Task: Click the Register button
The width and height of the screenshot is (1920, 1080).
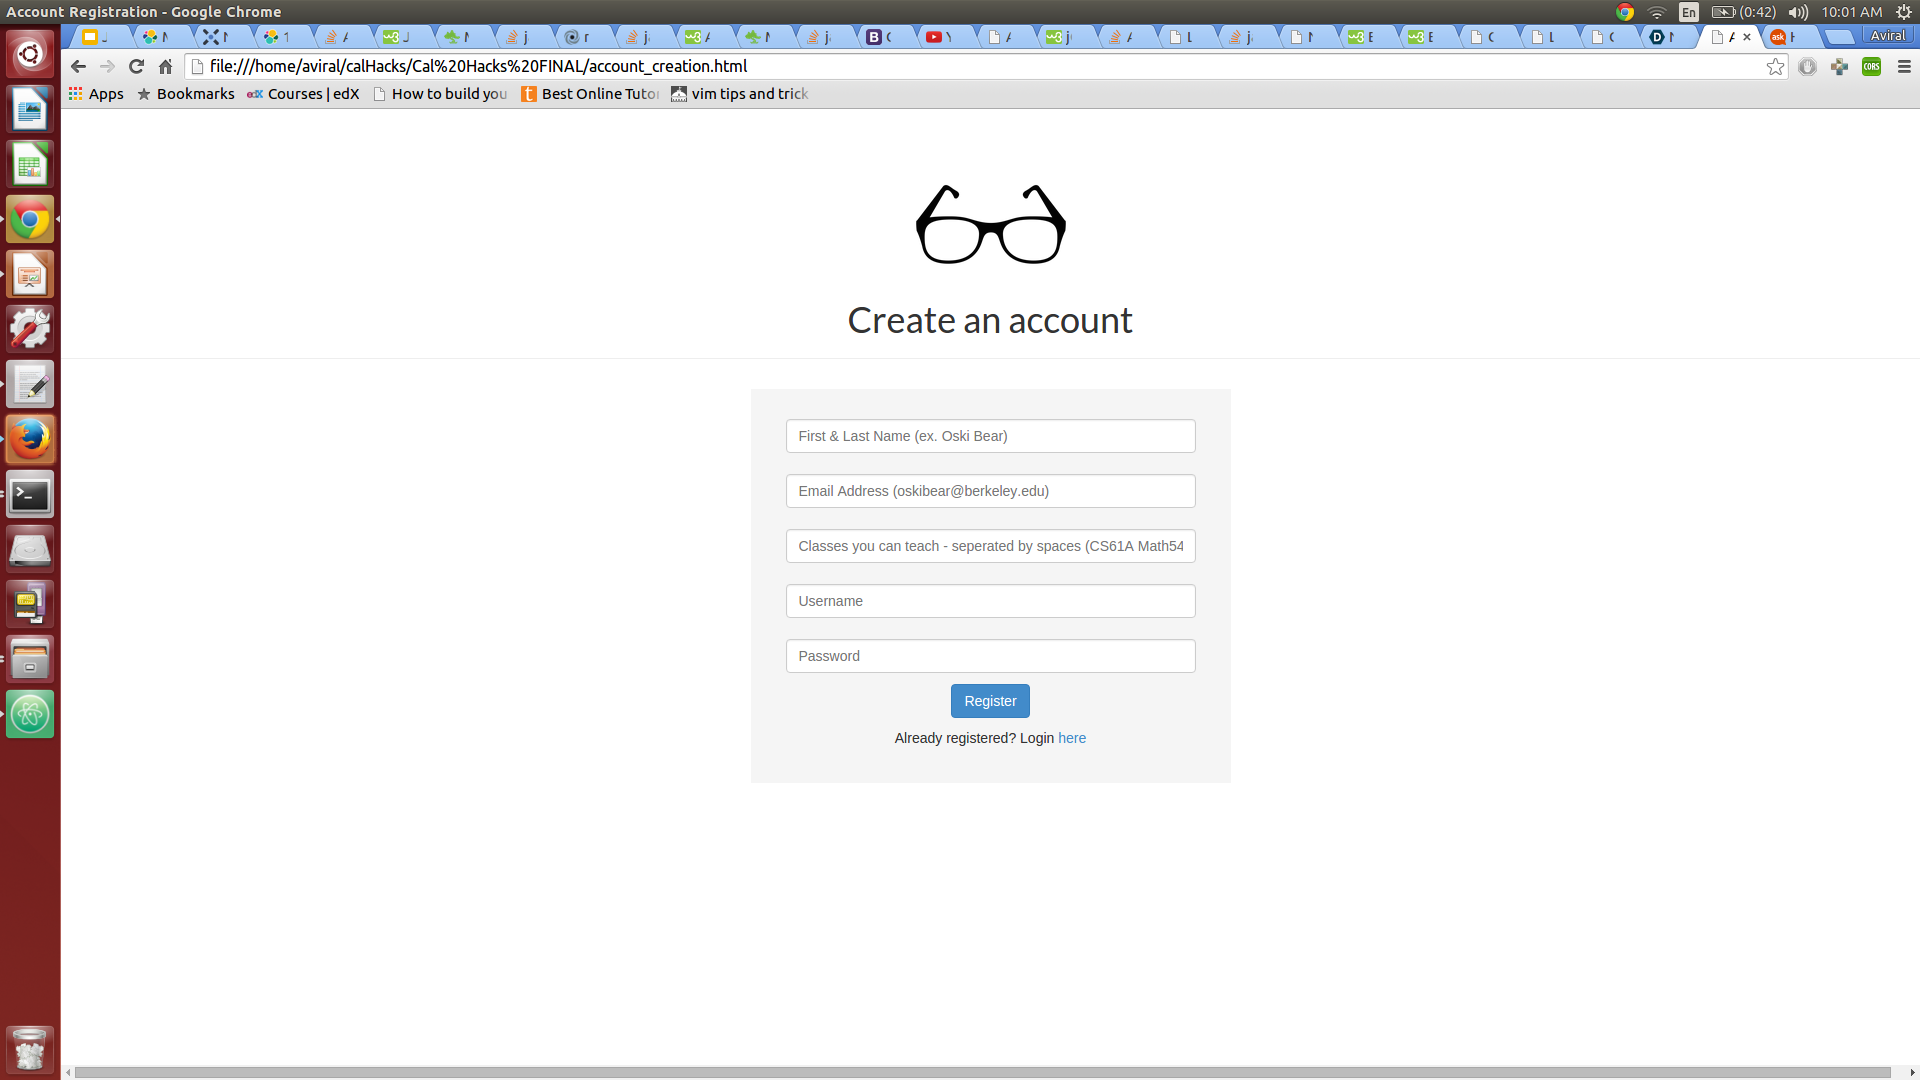Action: (990, 701)
